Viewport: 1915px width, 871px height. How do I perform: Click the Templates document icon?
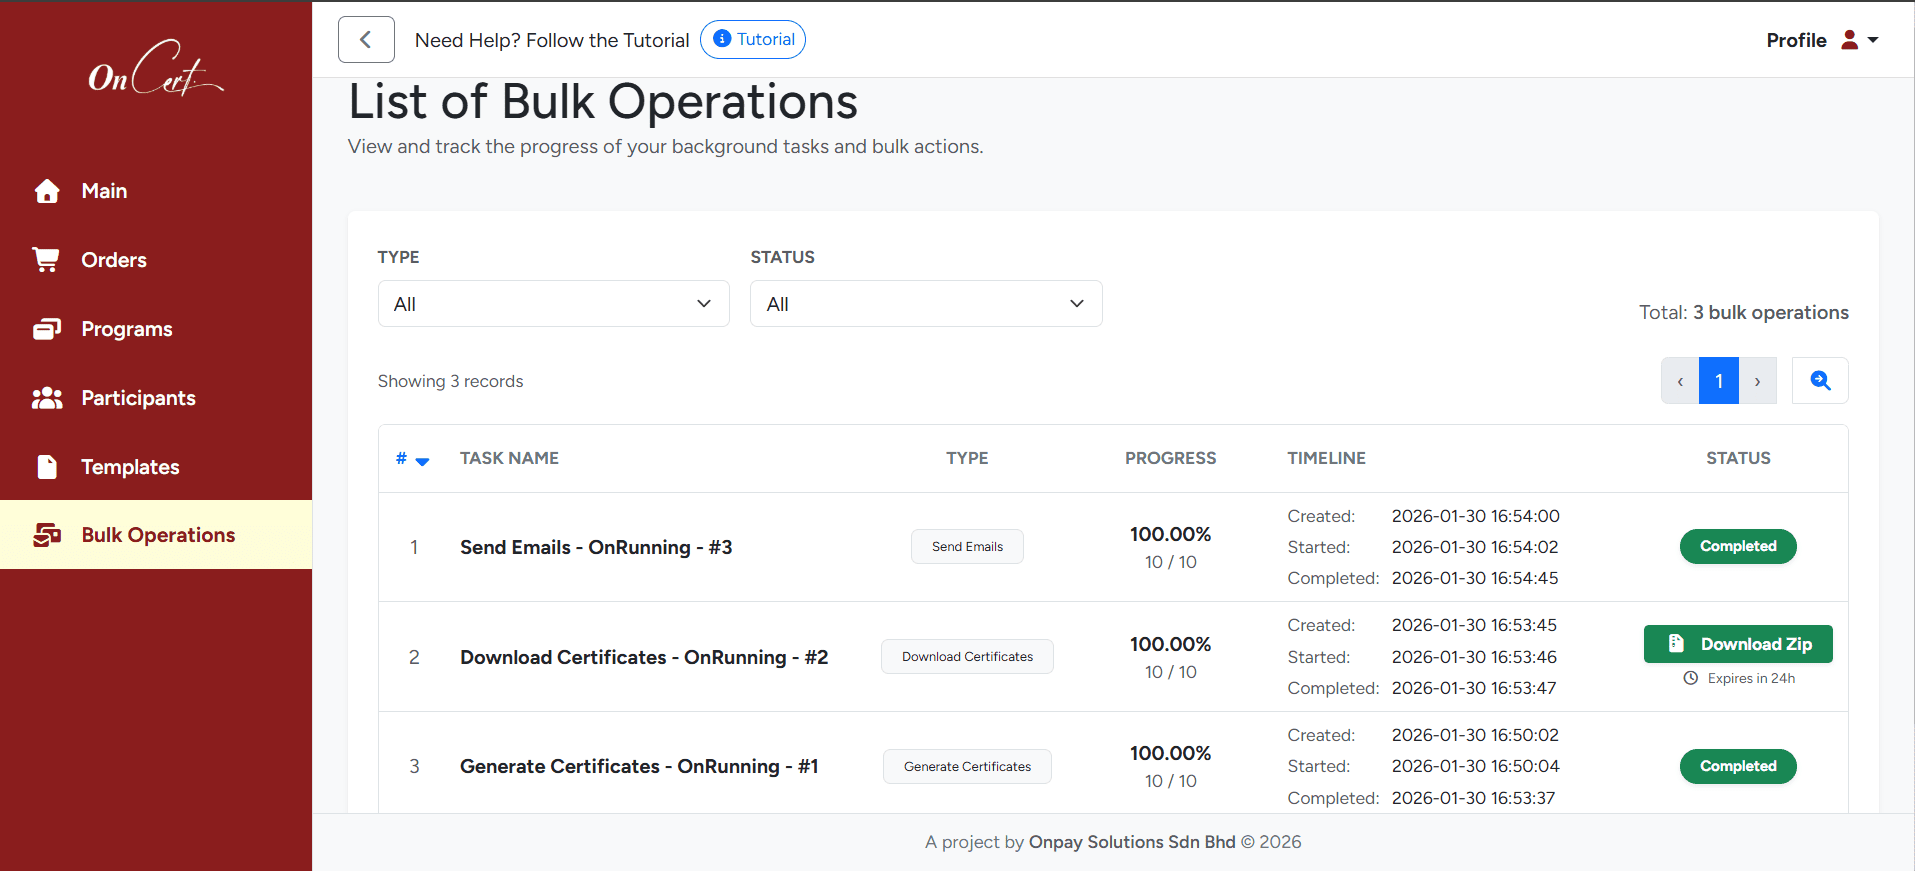pyautogui.click(x=47, y=467)
